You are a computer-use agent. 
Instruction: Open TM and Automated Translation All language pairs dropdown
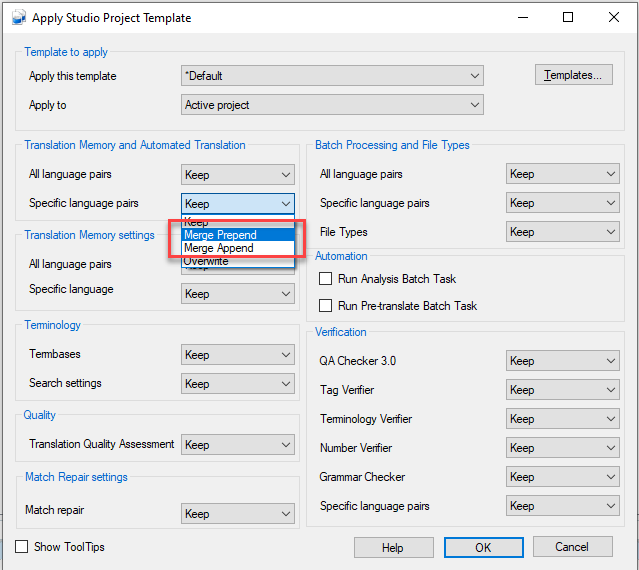238,175
